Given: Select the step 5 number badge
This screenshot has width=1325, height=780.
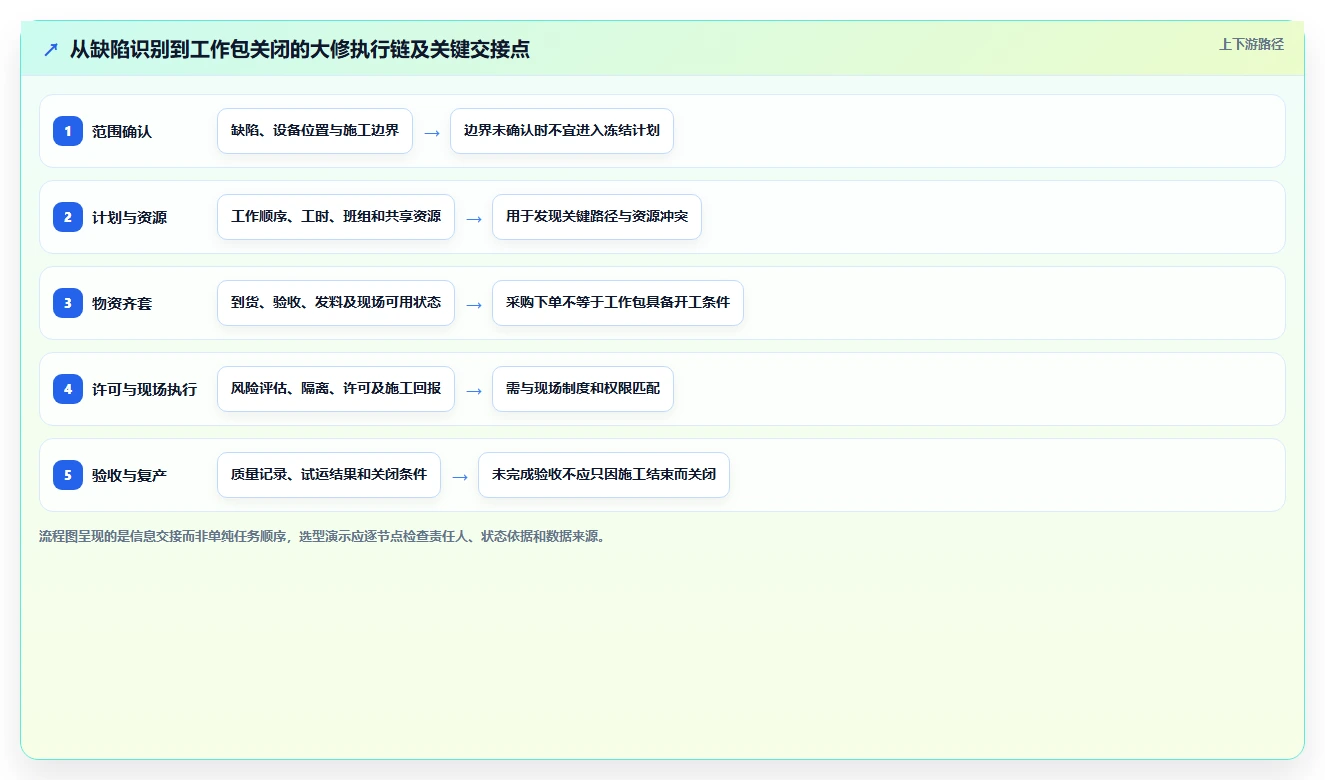Looking at the screenshot, I should (x=68, y=475).
